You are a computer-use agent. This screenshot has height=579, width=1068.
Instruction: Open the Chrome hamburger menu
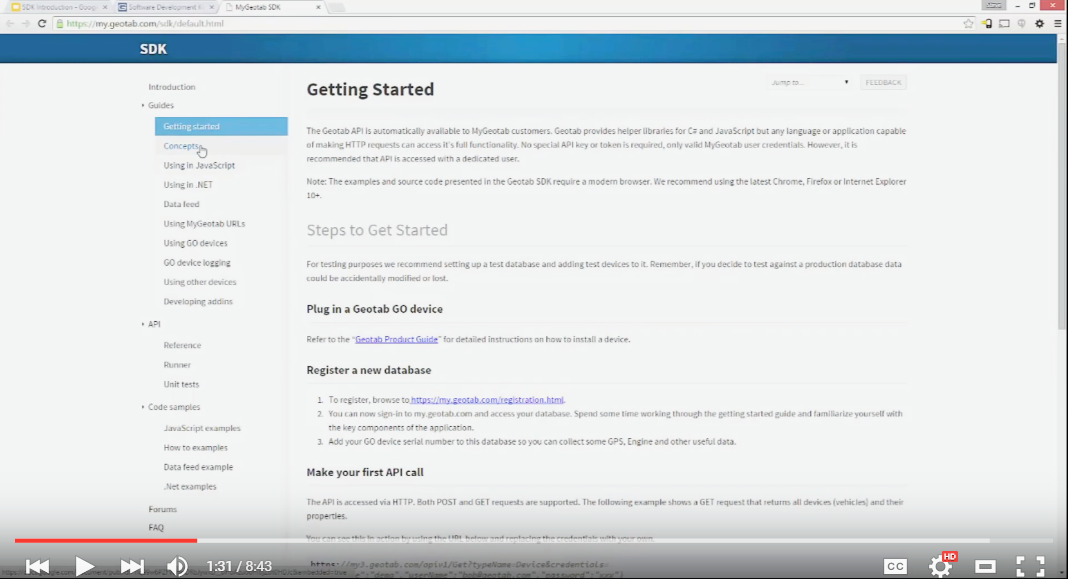(x=1058, y=23)
